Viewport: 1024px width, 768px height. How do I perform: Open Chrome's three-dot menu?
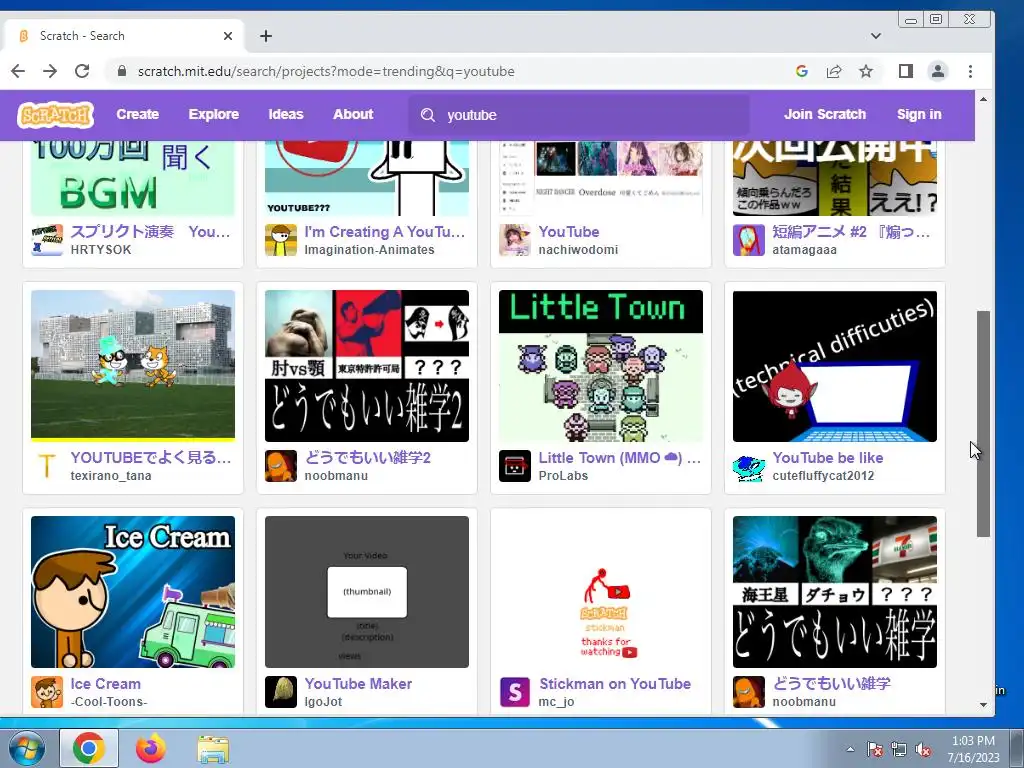[970, 71]
